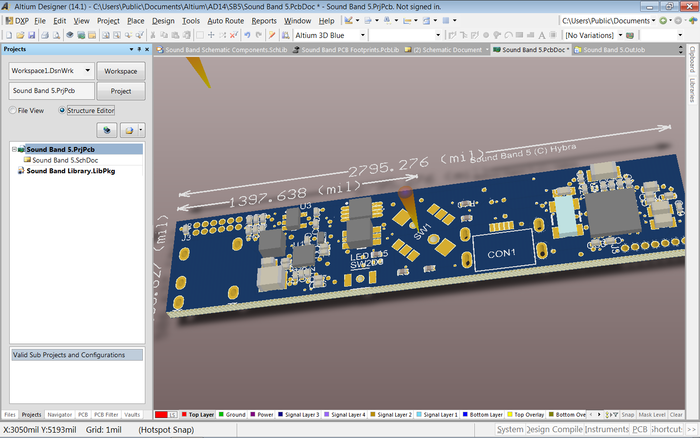Click the Cross Probe pencil icon
Viewport: 700px width, 438px height.
(271, 35)
